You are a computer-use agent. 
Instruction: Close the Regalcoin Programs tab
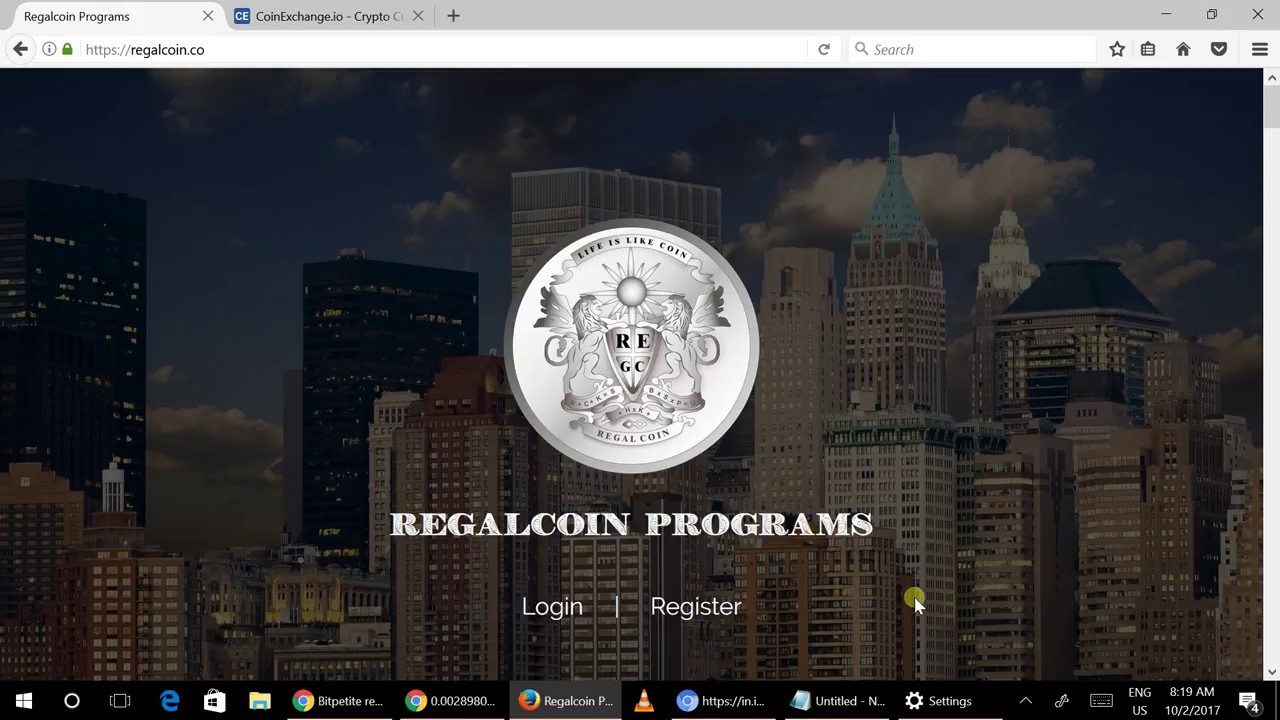tap(208, 16)
